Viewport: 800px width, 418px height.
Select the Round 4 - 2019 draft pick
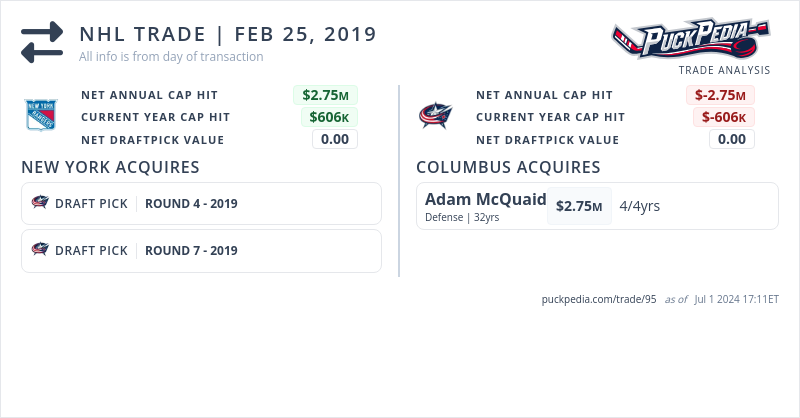coord(191,204)
